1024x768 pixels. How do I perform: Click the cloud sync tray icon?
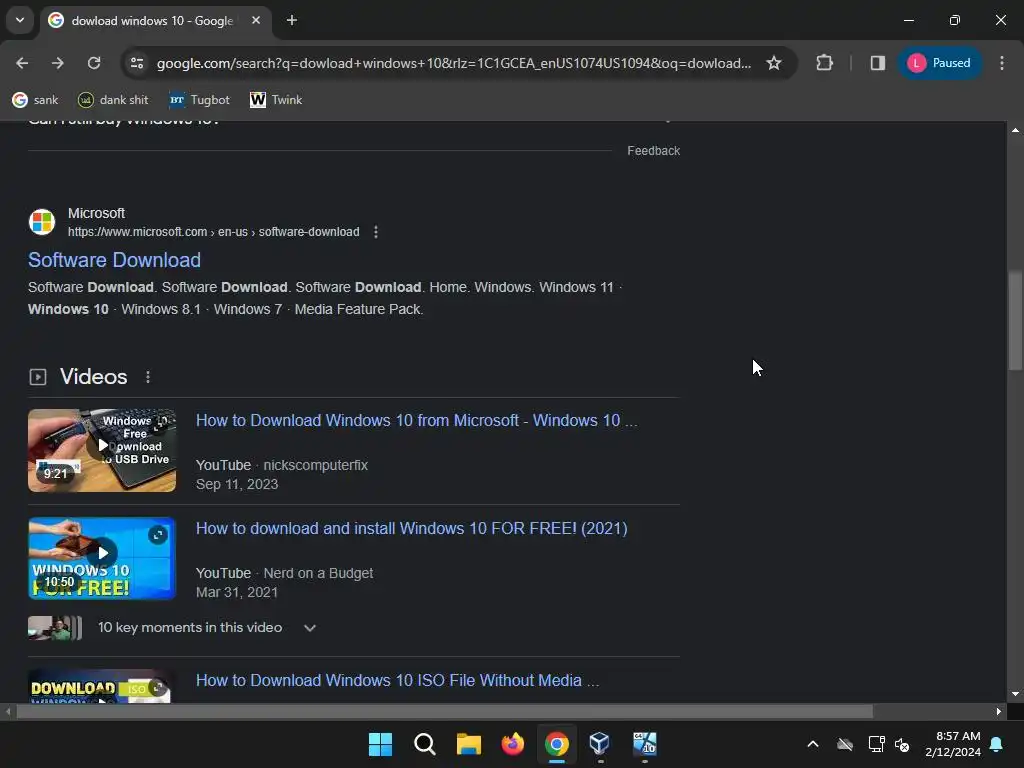pyautogui.click(x=845, y=744)
